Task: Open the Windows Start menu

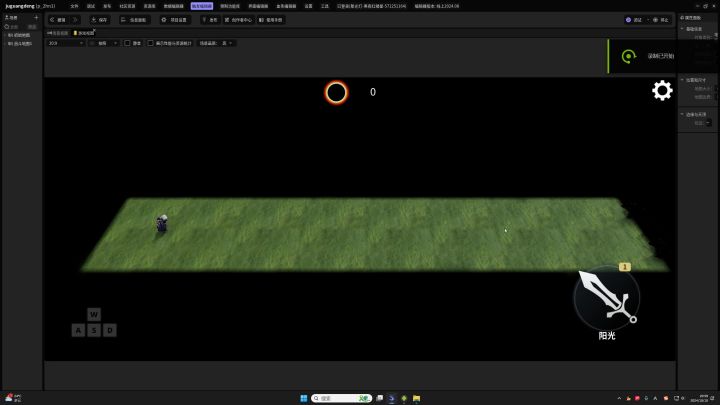Action: point(304,398)
